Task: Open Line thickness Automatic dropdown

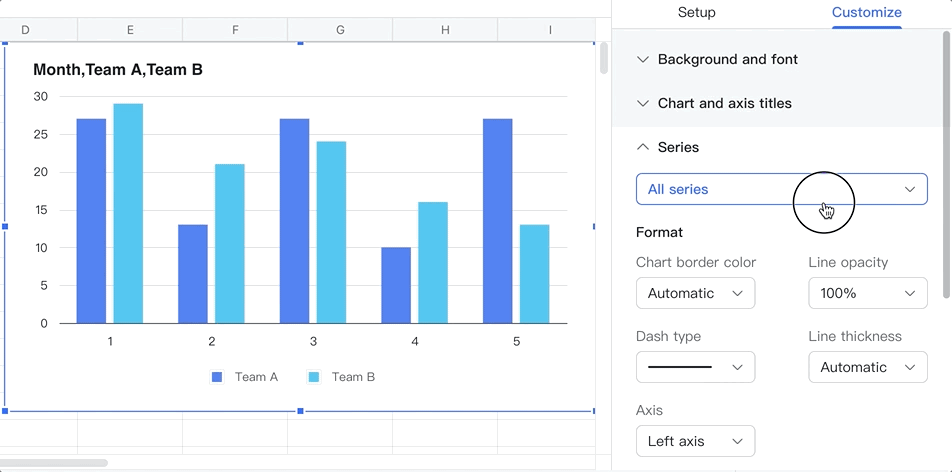Action: pyautogui.click(x=867, y=367)
